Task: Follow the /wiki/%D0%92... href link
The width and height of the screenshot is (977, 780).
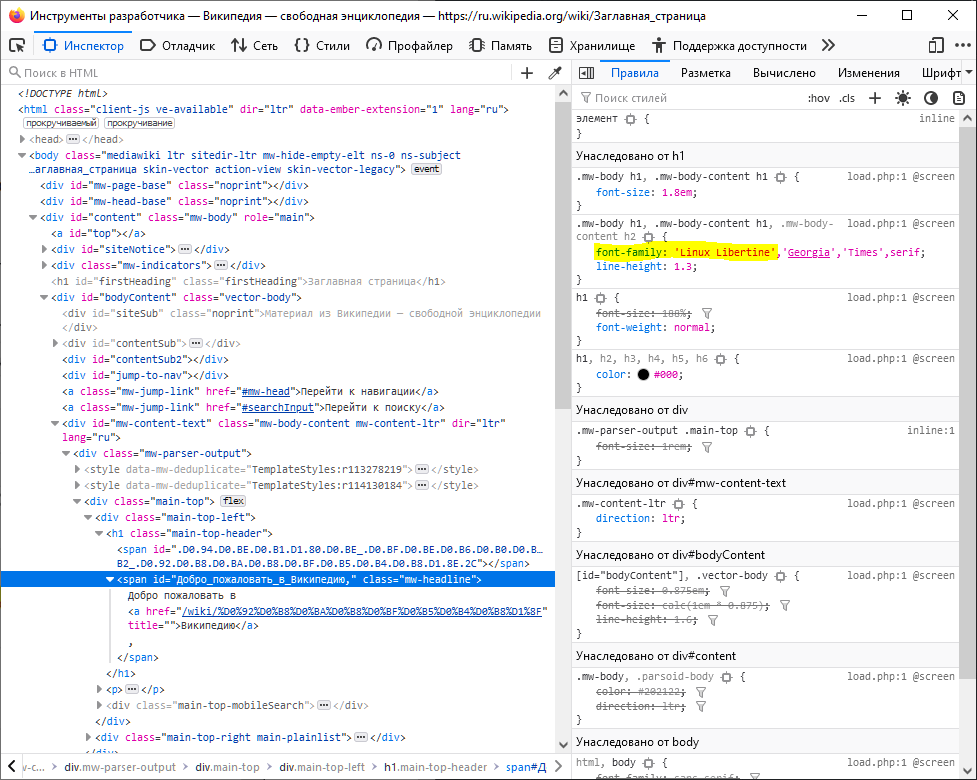Action: (x=362, y=612)
